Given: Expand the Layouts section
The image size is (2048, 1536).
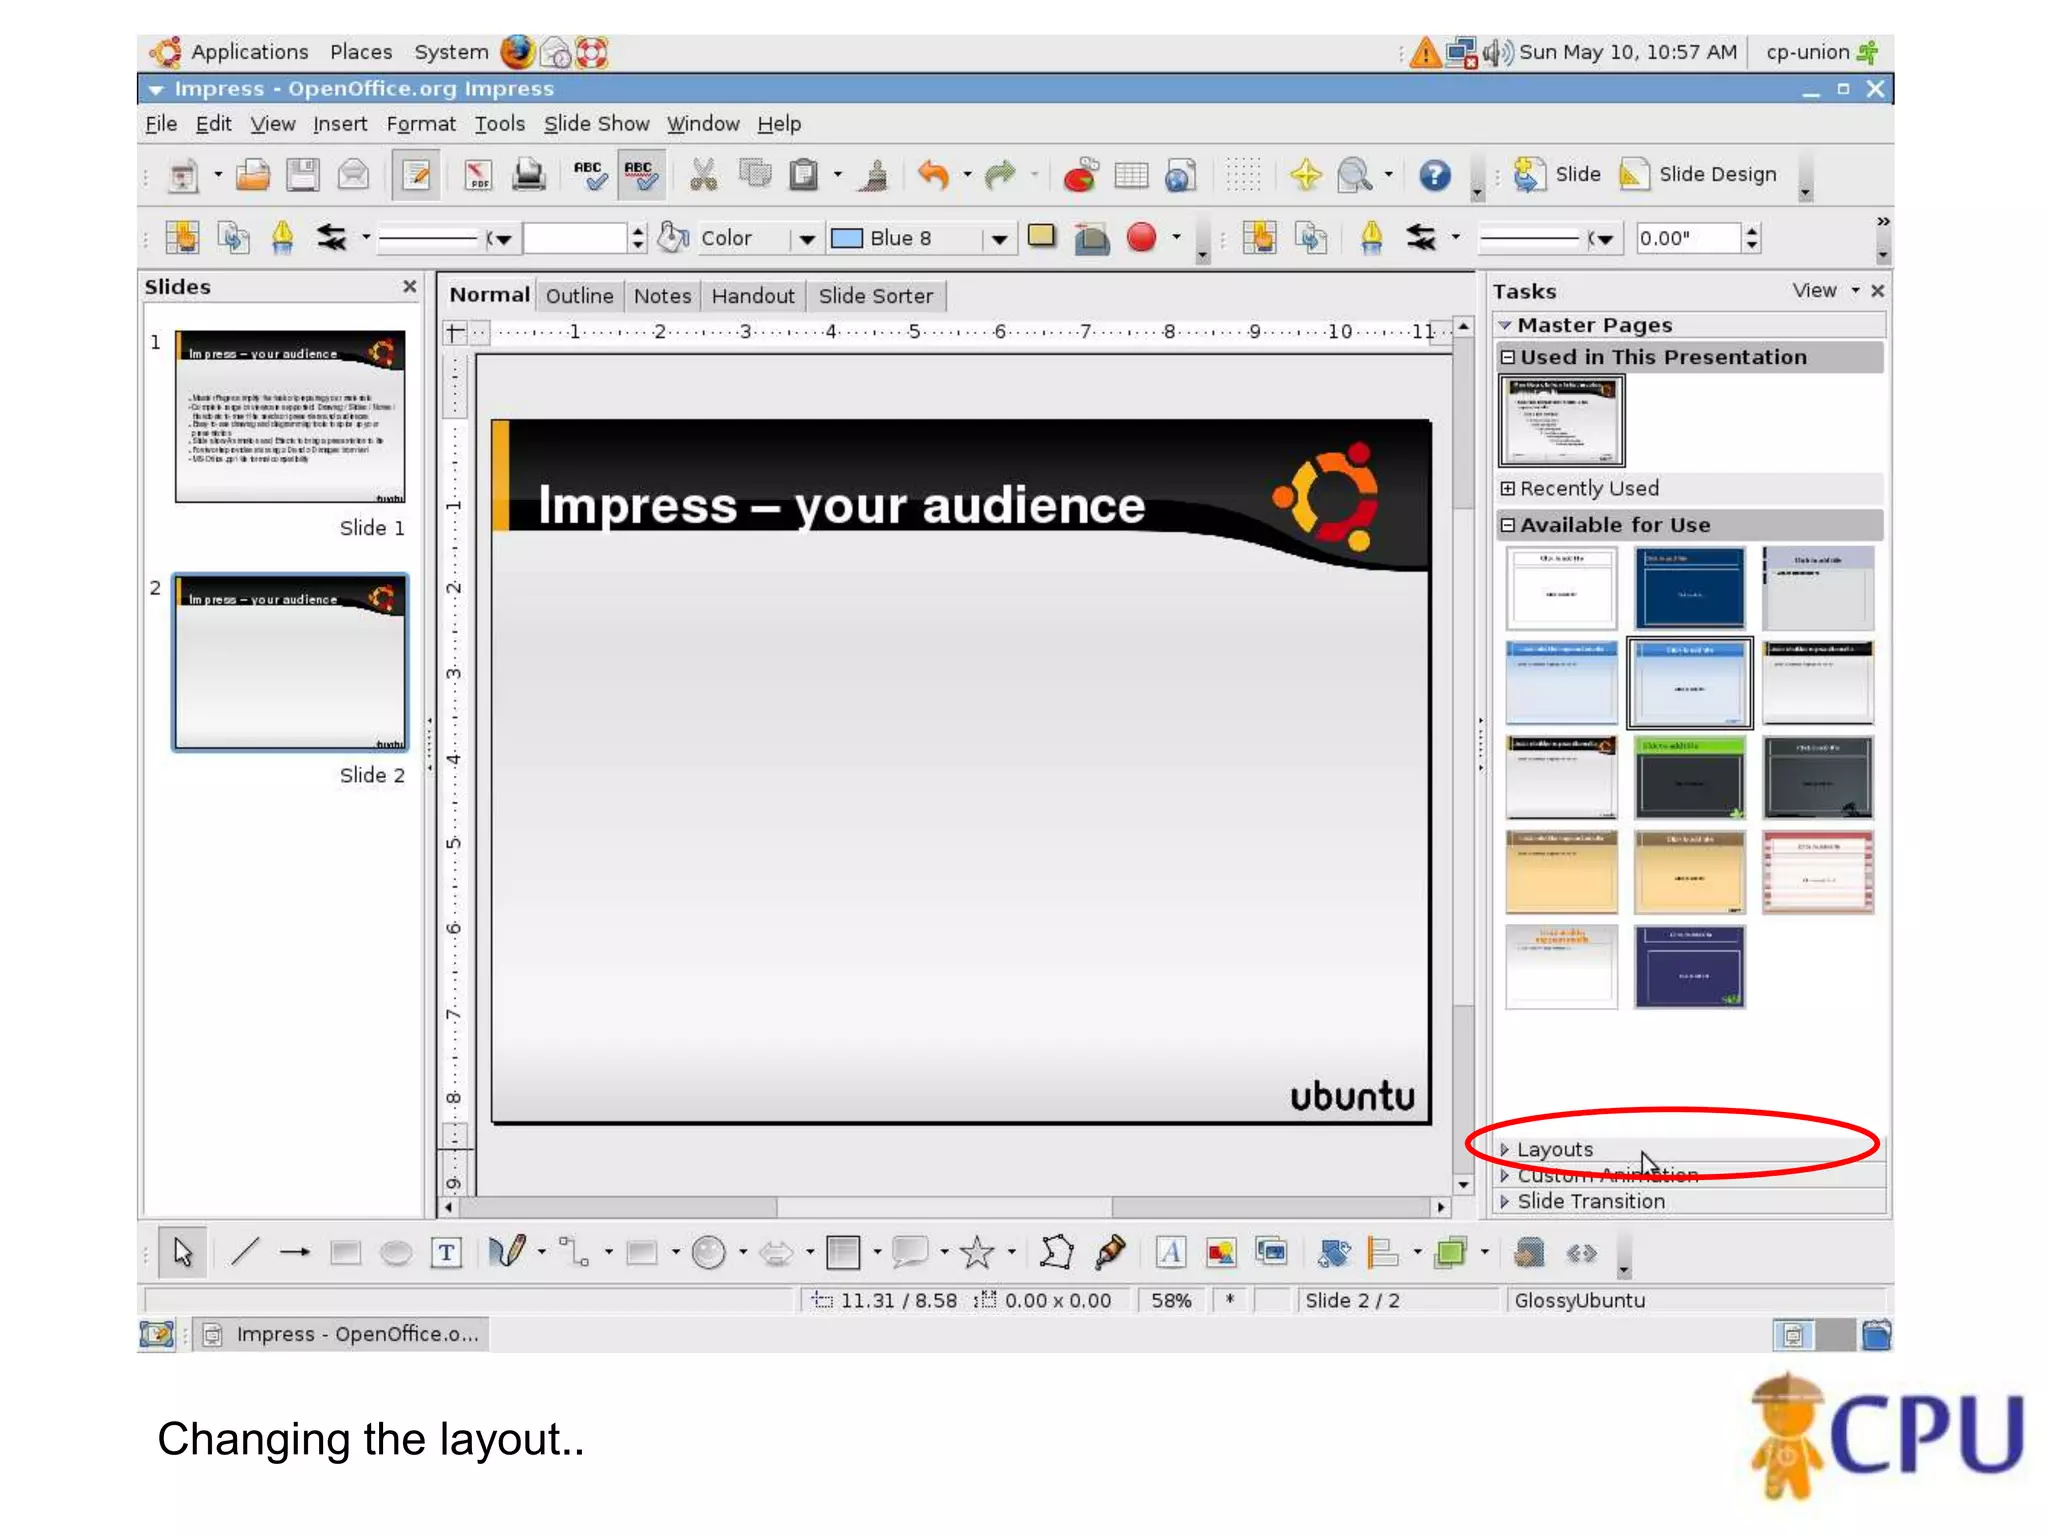Looking at the screenshot, I should 1690,1149.
